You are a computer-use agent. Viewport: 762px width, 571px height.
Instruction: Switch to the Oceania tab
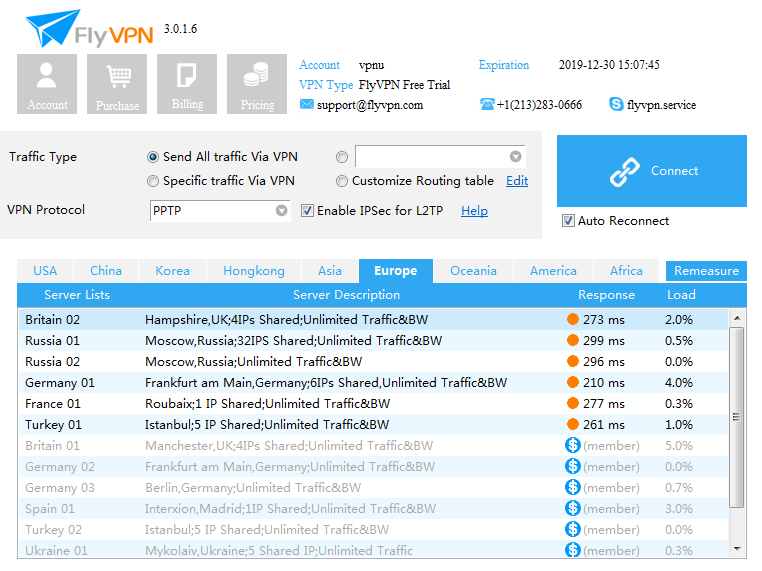point(473,271)
